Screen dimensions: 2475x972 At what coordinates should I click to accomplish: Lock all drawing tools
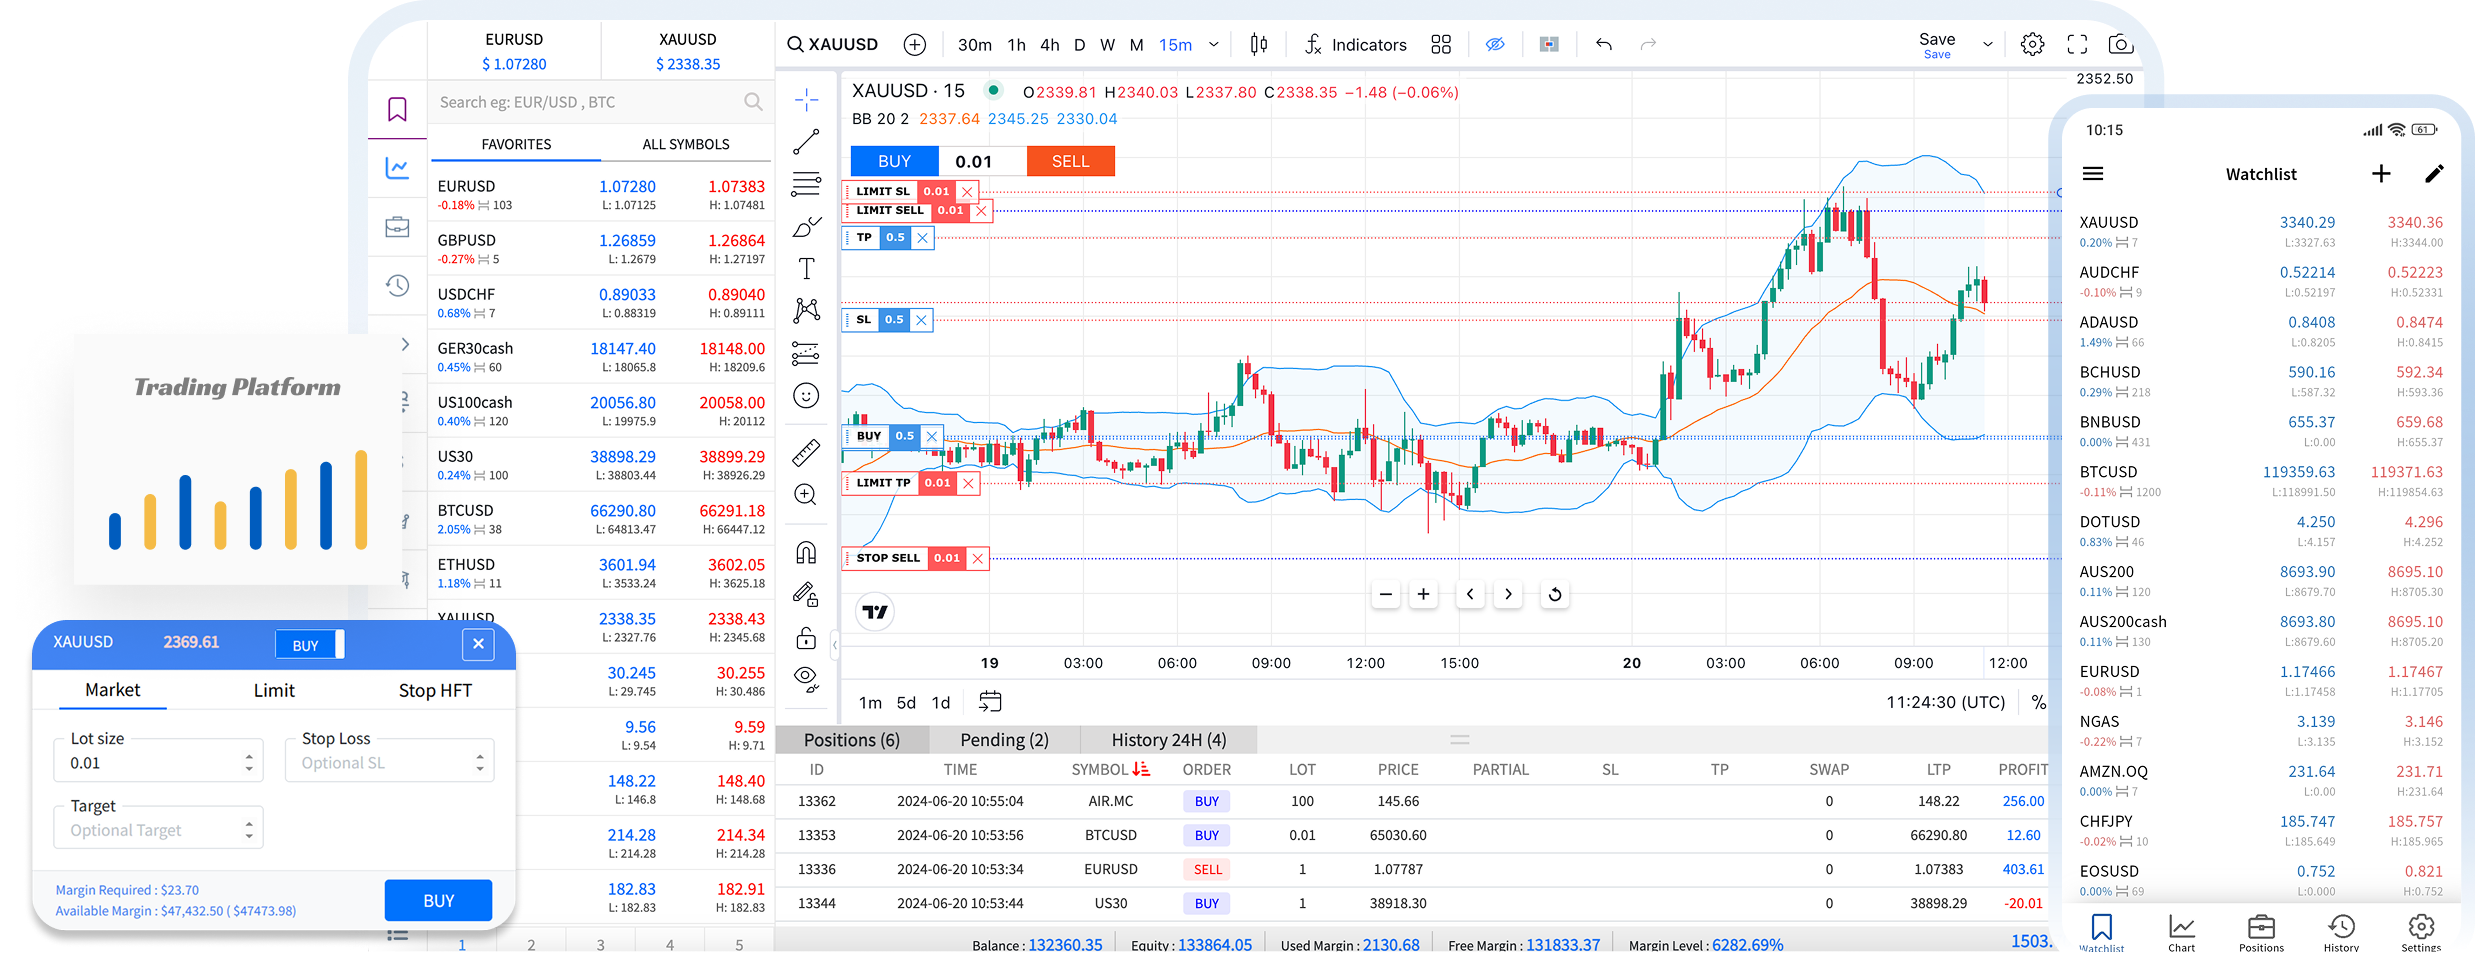point(806,638)
